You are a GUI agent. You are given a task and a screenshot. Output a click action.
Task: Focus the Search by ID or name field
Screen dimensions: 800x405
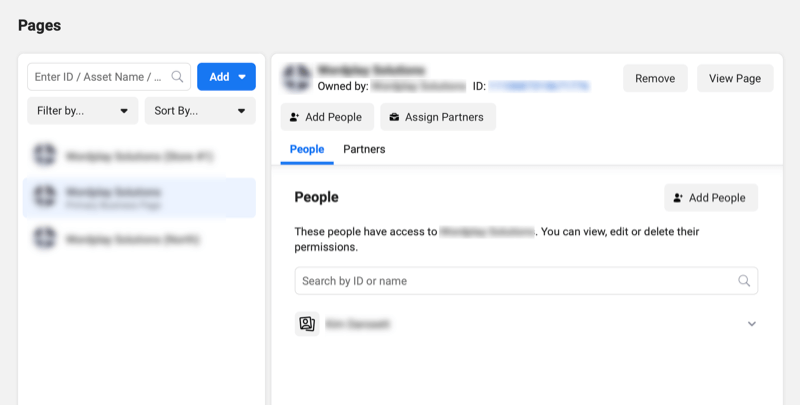coord(515,281)
